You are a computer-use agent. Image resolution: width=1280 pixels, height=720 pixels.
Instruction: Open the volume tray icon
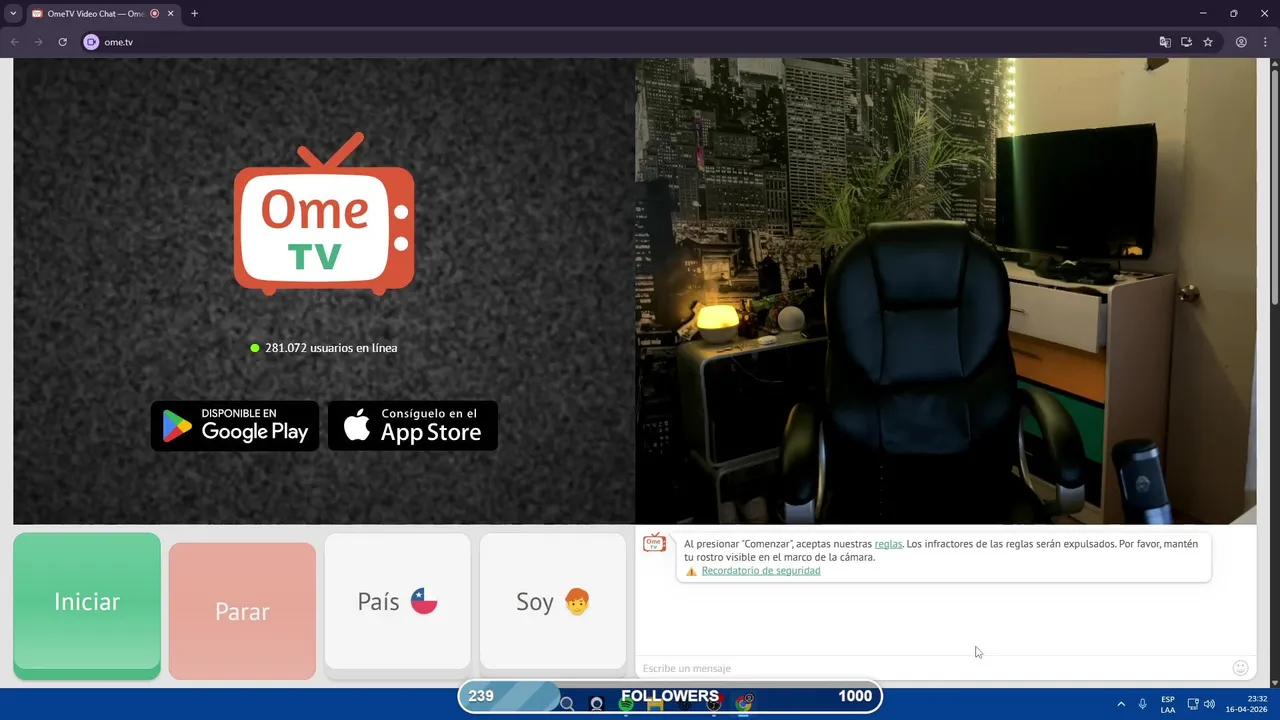[x=1209, y=704]
